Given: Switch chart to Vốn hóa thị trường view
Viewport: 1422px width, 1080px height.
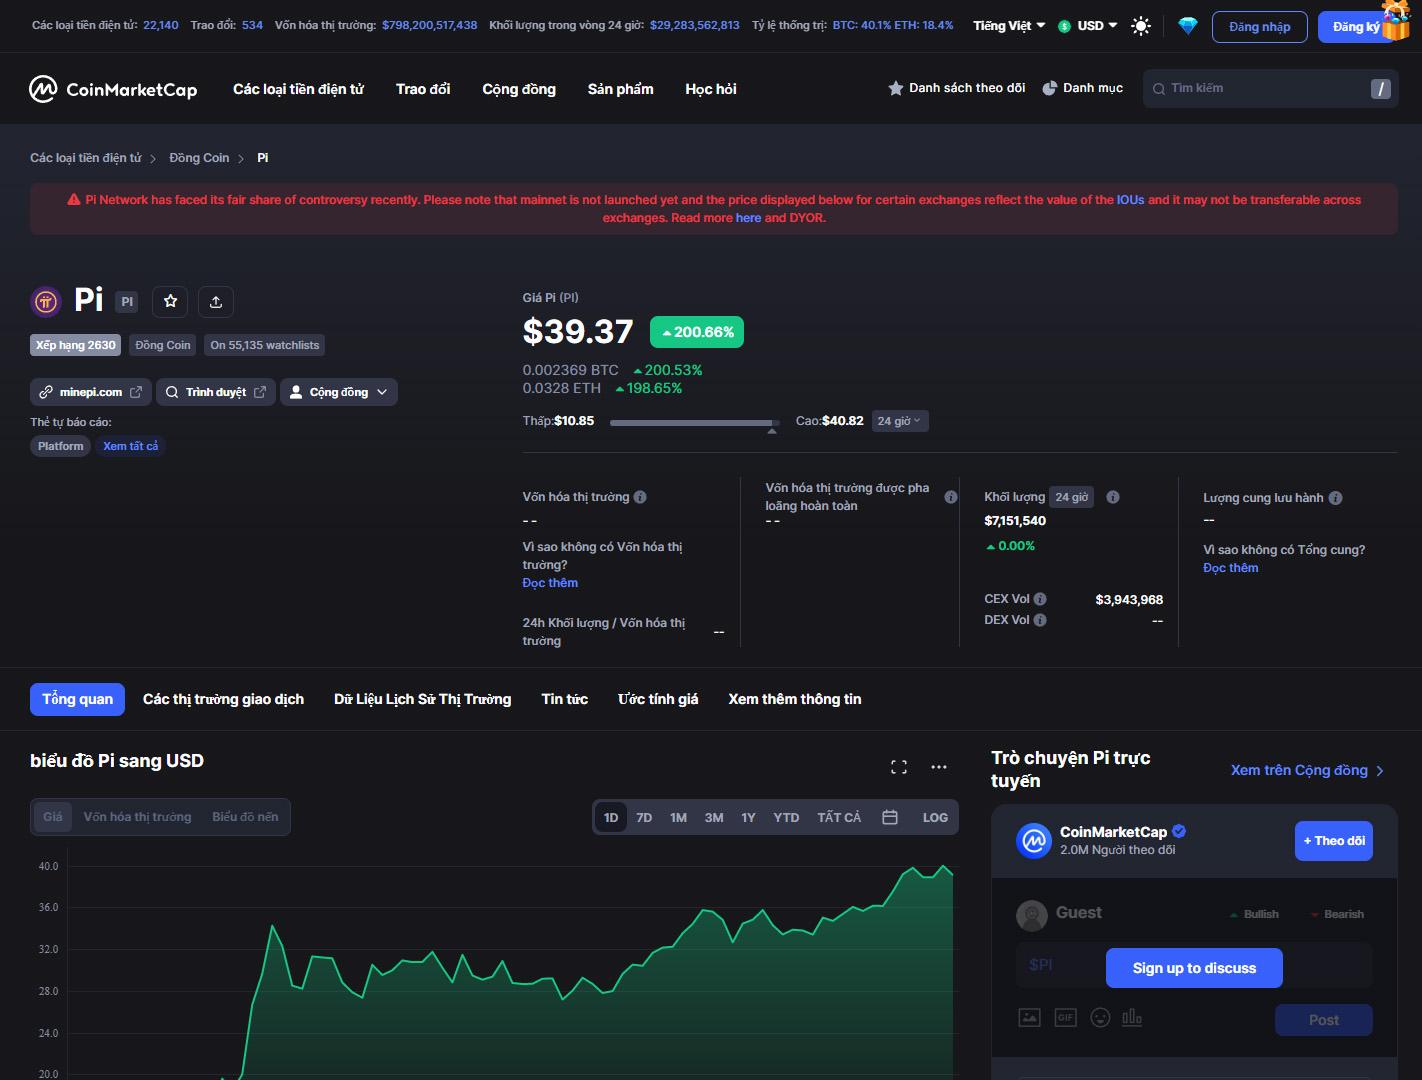Looking at the screenshot, I should pos(137,817).
